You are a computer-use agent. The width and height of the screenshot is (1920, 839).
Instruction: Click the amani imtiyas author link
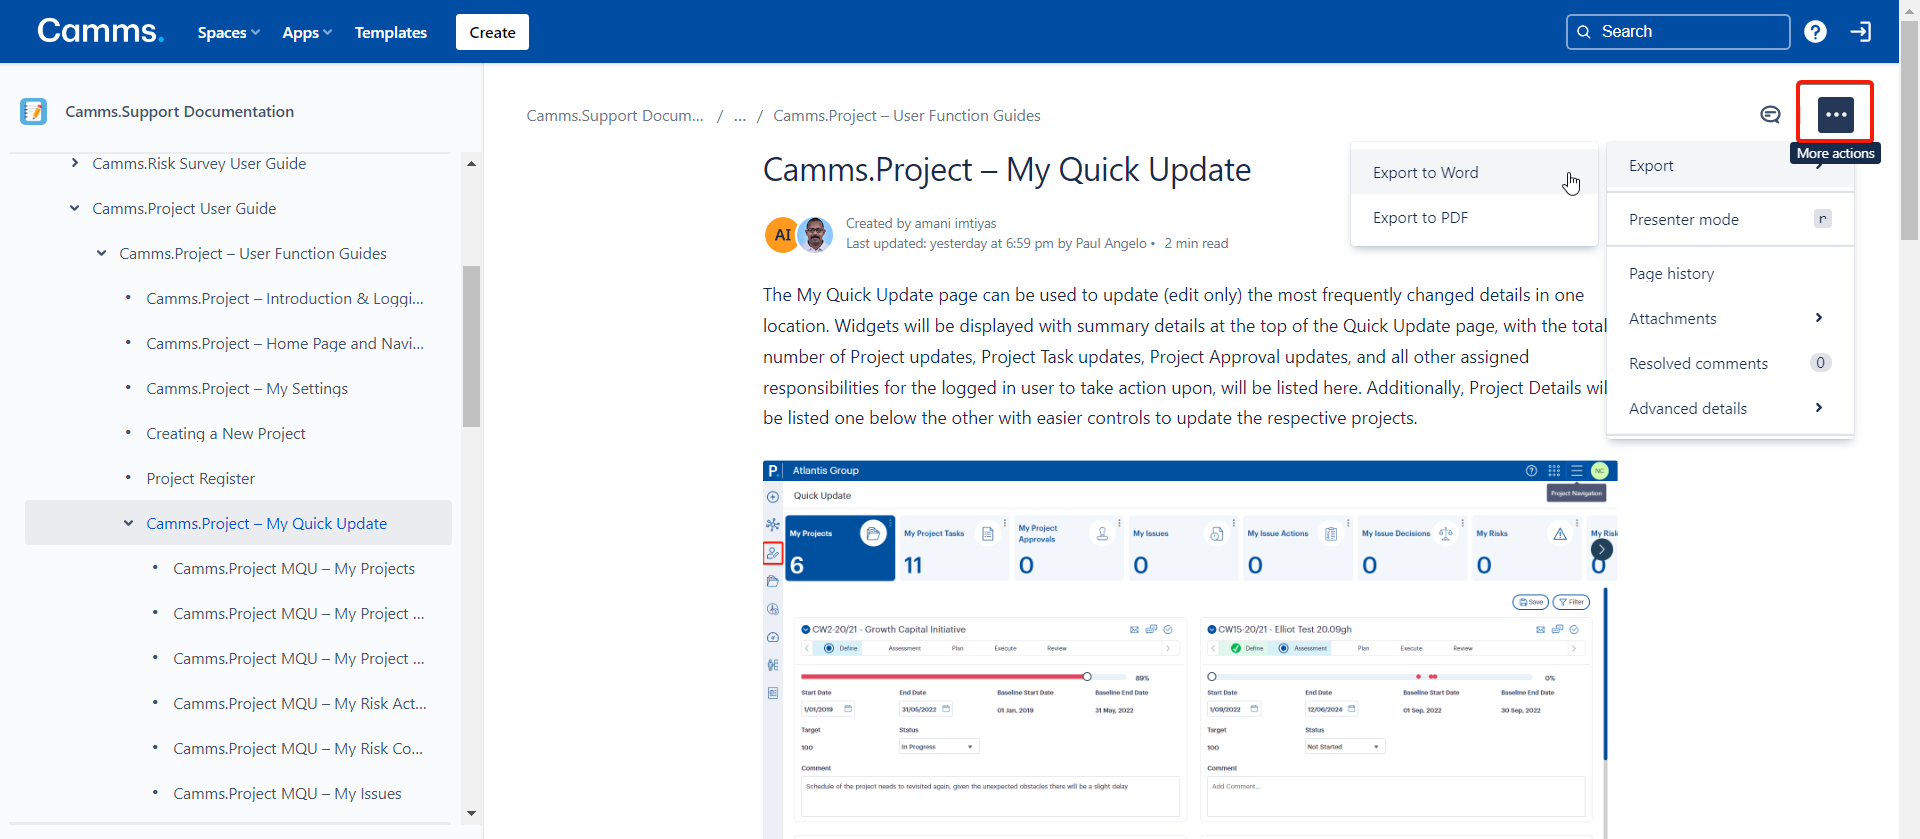pyautogui.click(x=955, y=223)
